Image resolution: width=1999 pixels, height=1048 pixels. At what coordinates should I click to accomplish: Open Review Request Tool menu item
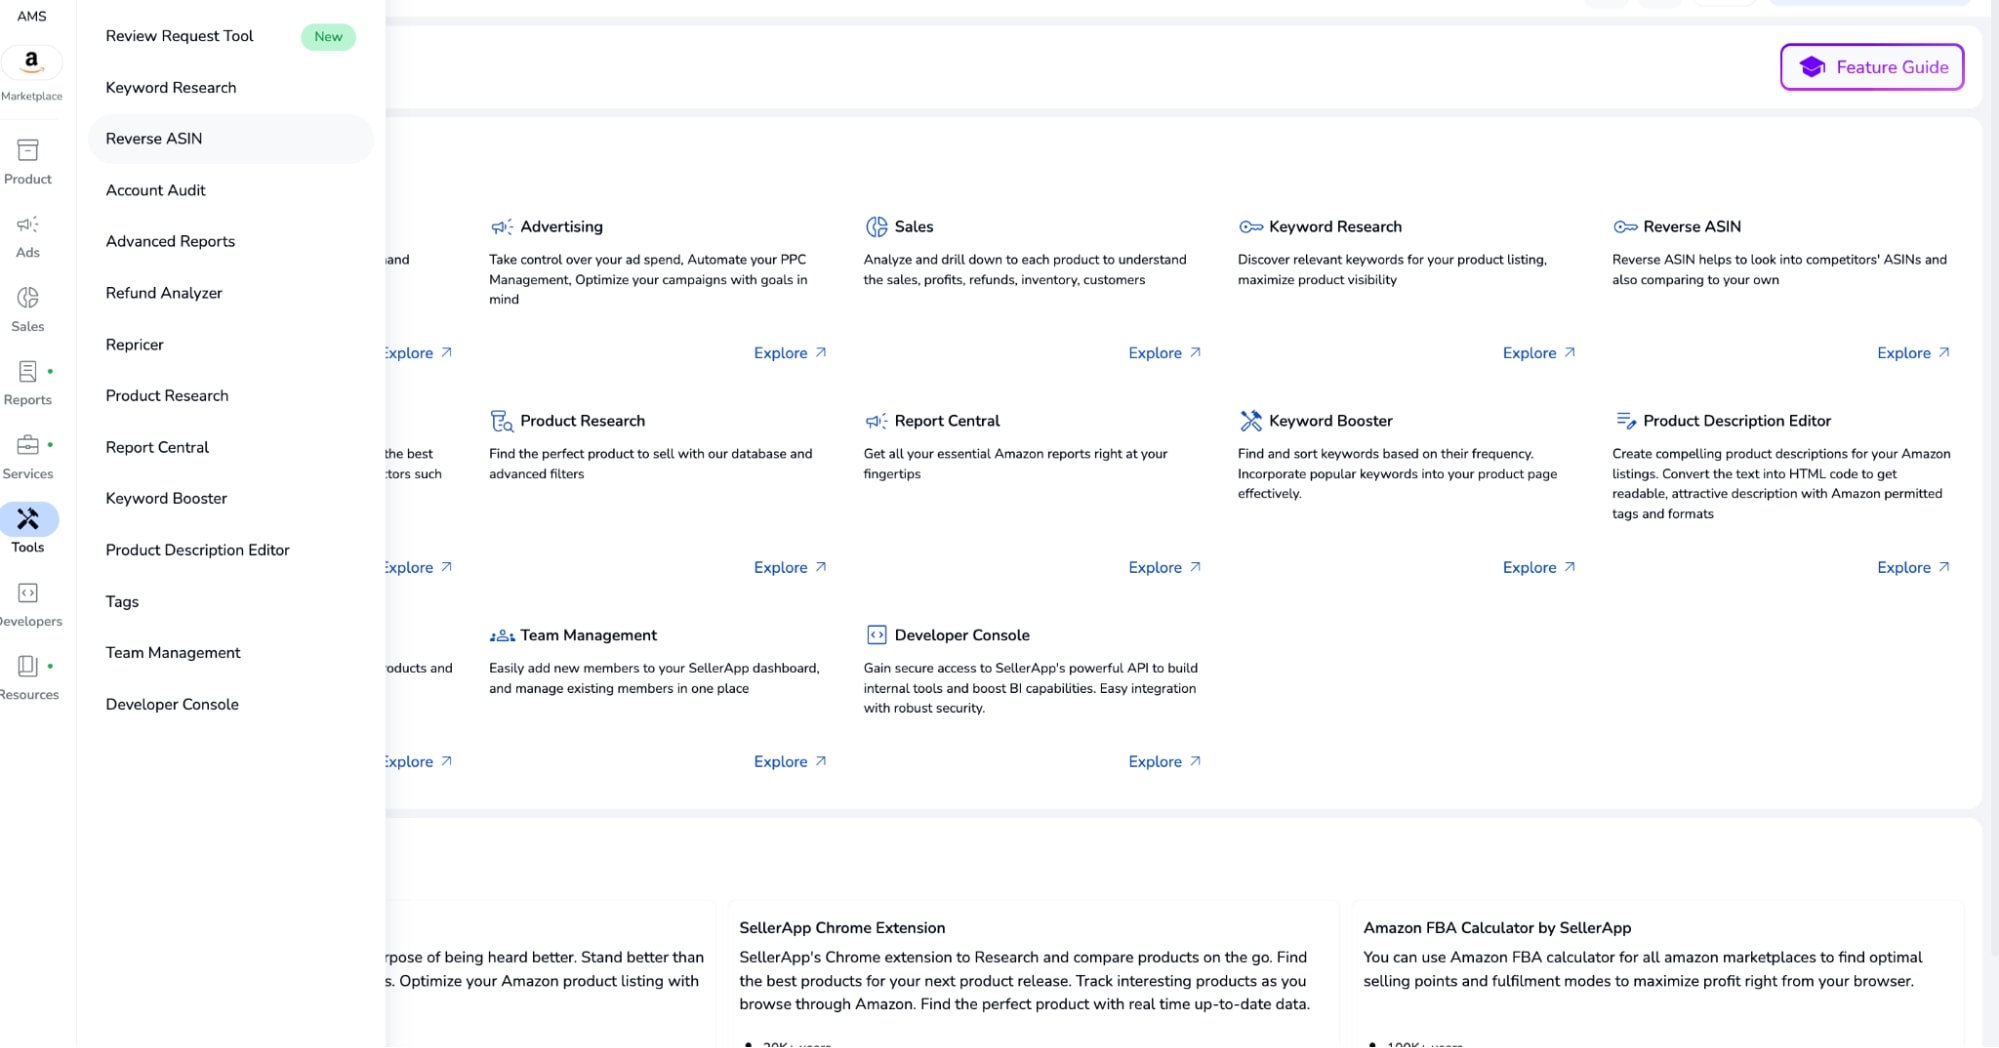(x=180, y=36)
